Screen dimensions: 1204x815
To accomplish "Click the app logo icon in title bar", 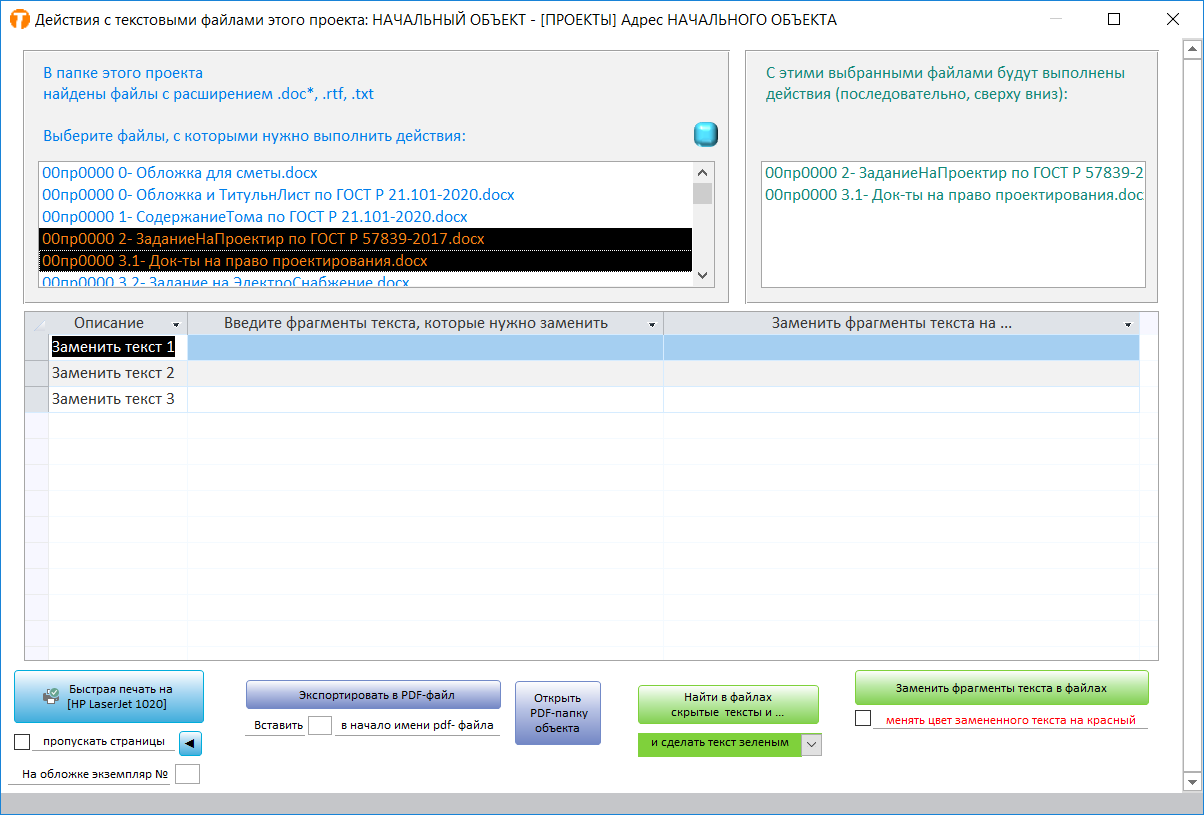I will tap(18, 19).
